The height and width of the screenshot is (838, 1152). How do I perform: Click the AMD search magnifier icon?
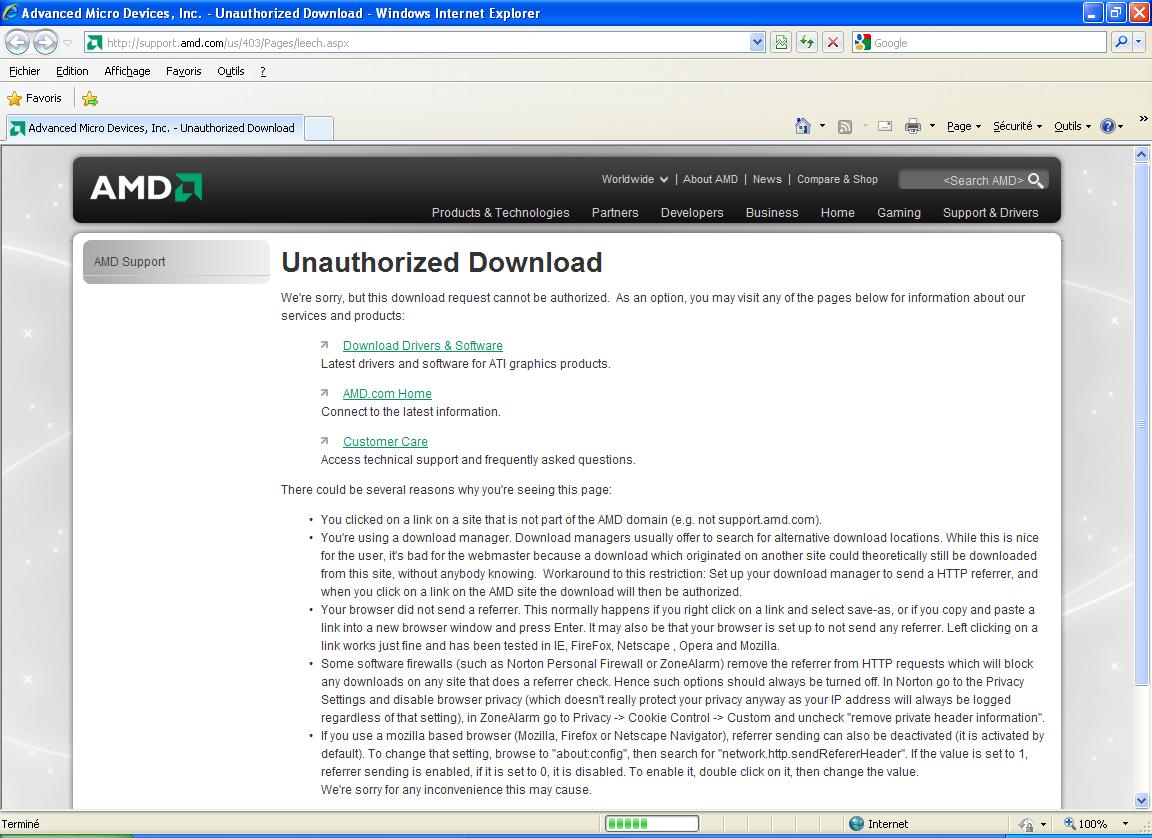coord(1036,181)
